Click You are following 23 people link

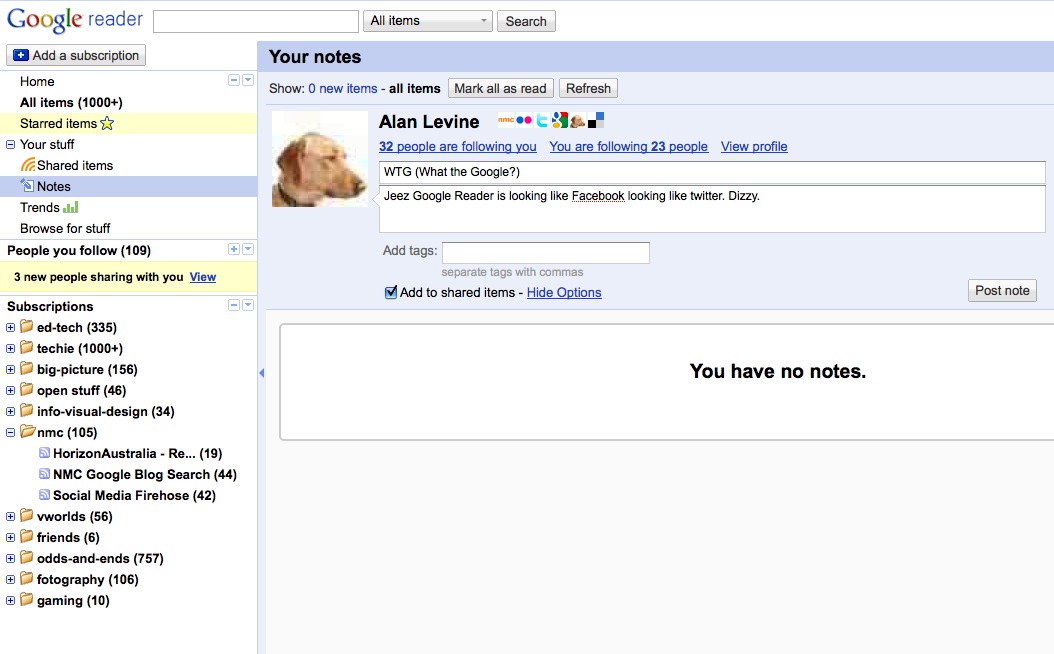629,147
